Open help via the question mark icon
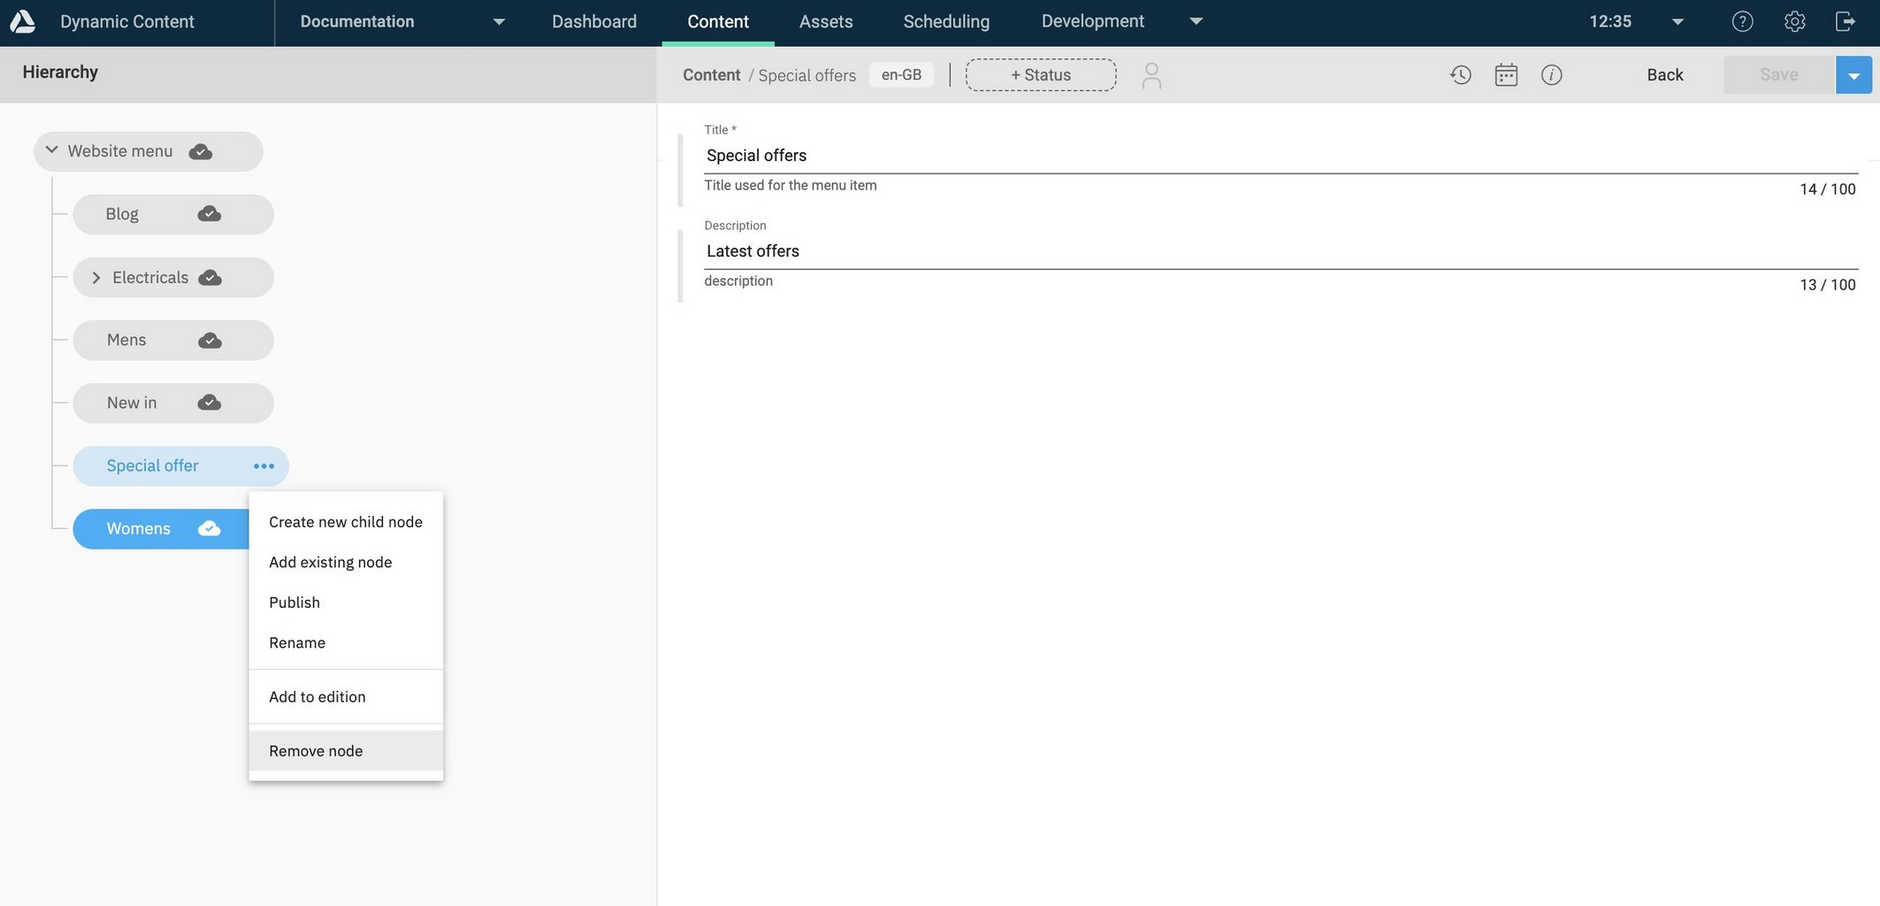Screen dimensions: 1880x906 (x=1742, y=20)
